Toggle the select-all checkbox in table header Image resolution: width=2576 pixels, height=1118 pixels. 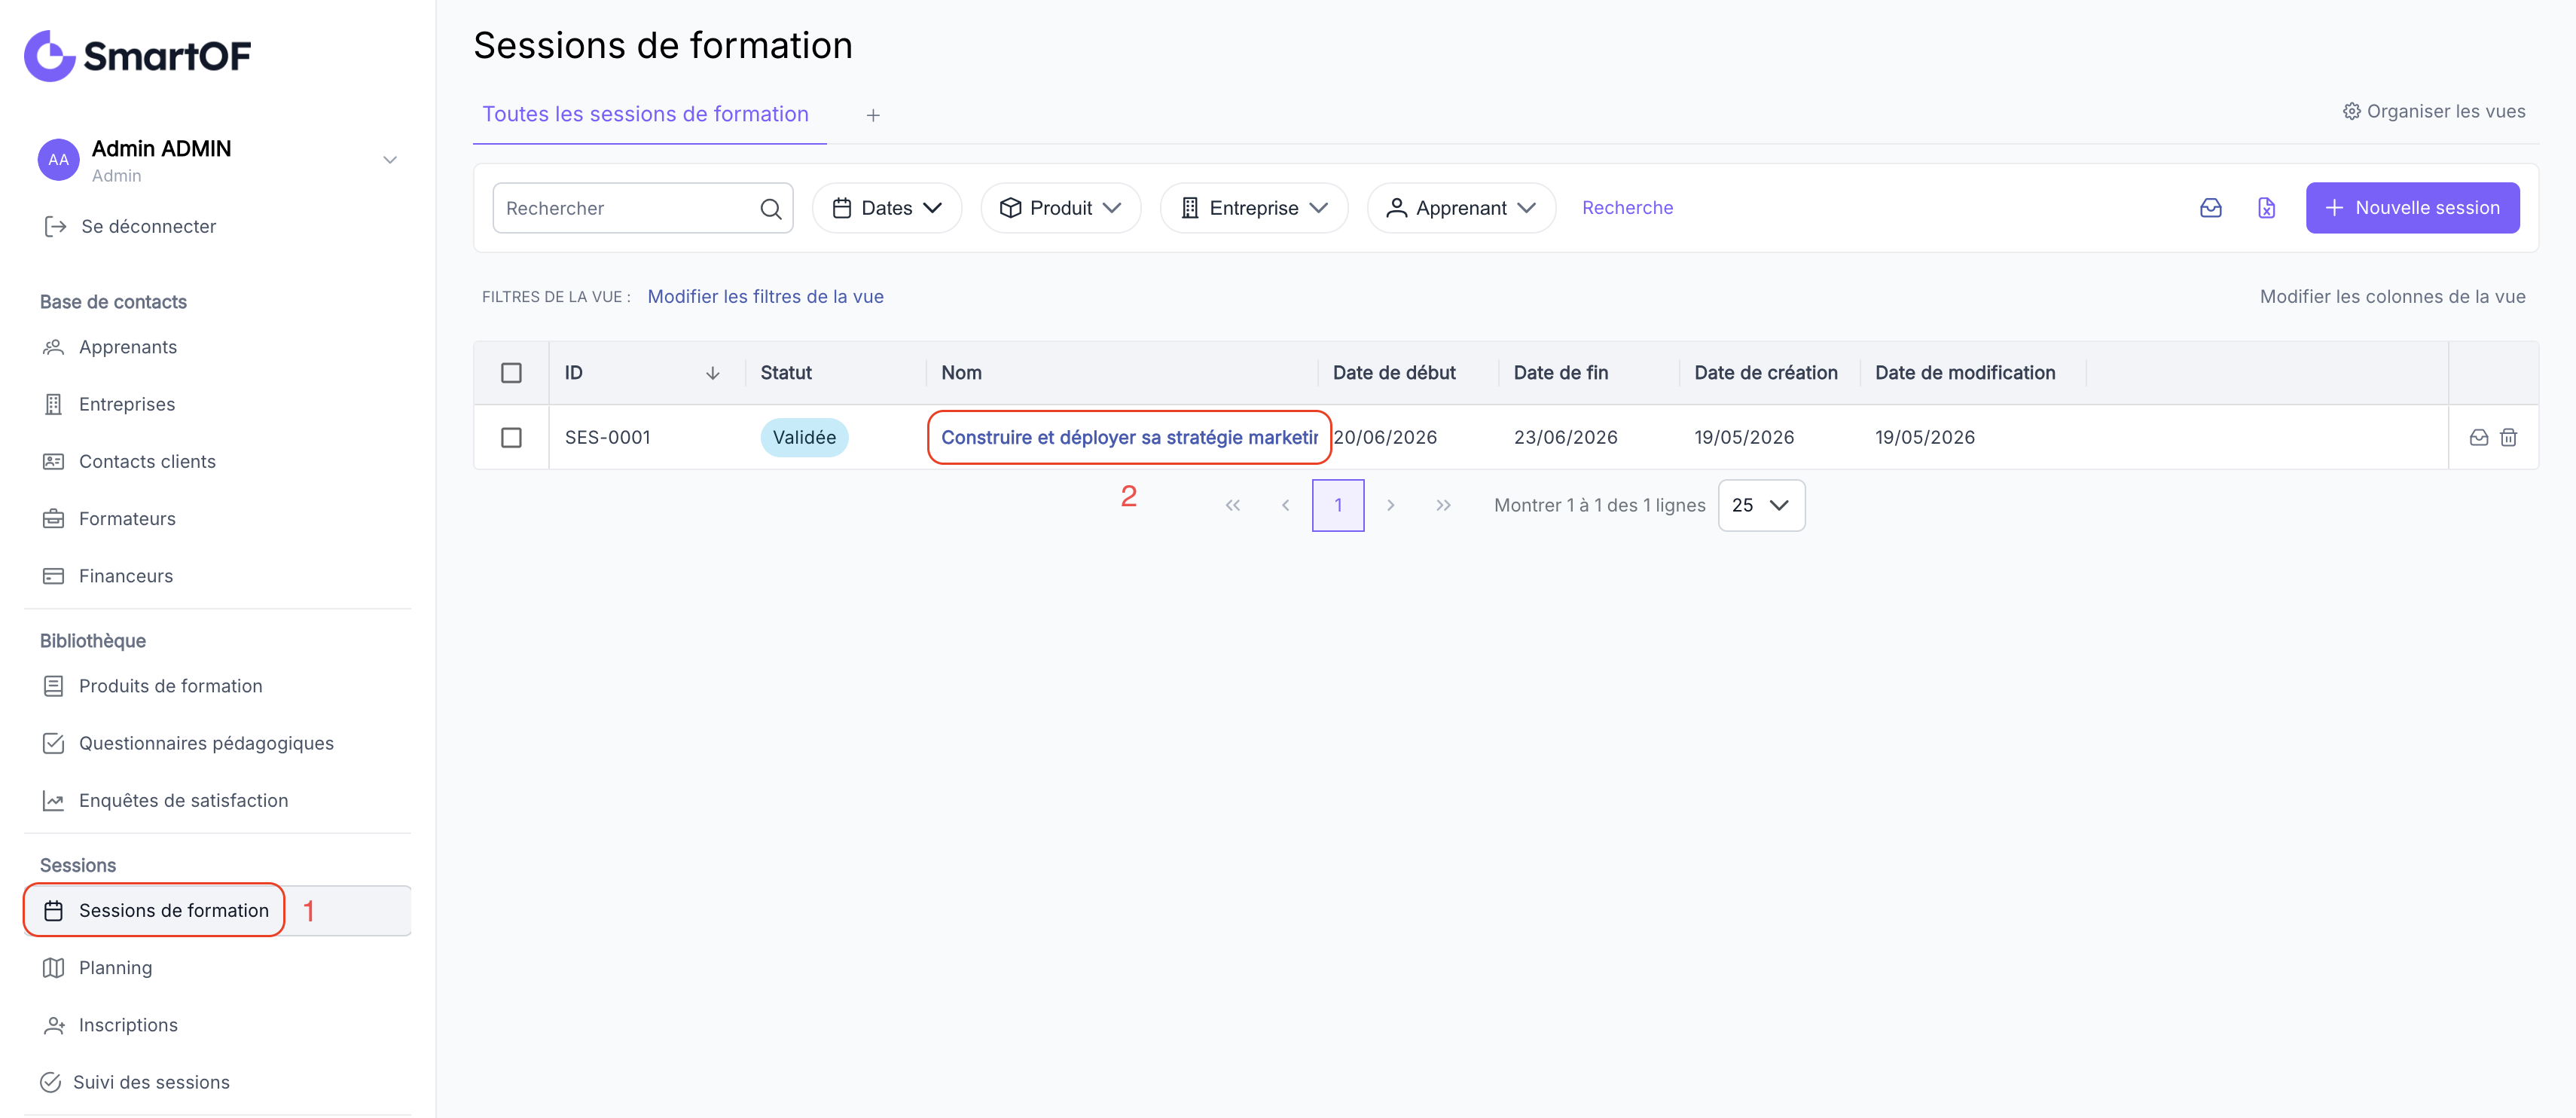click(x=511, y=373)
